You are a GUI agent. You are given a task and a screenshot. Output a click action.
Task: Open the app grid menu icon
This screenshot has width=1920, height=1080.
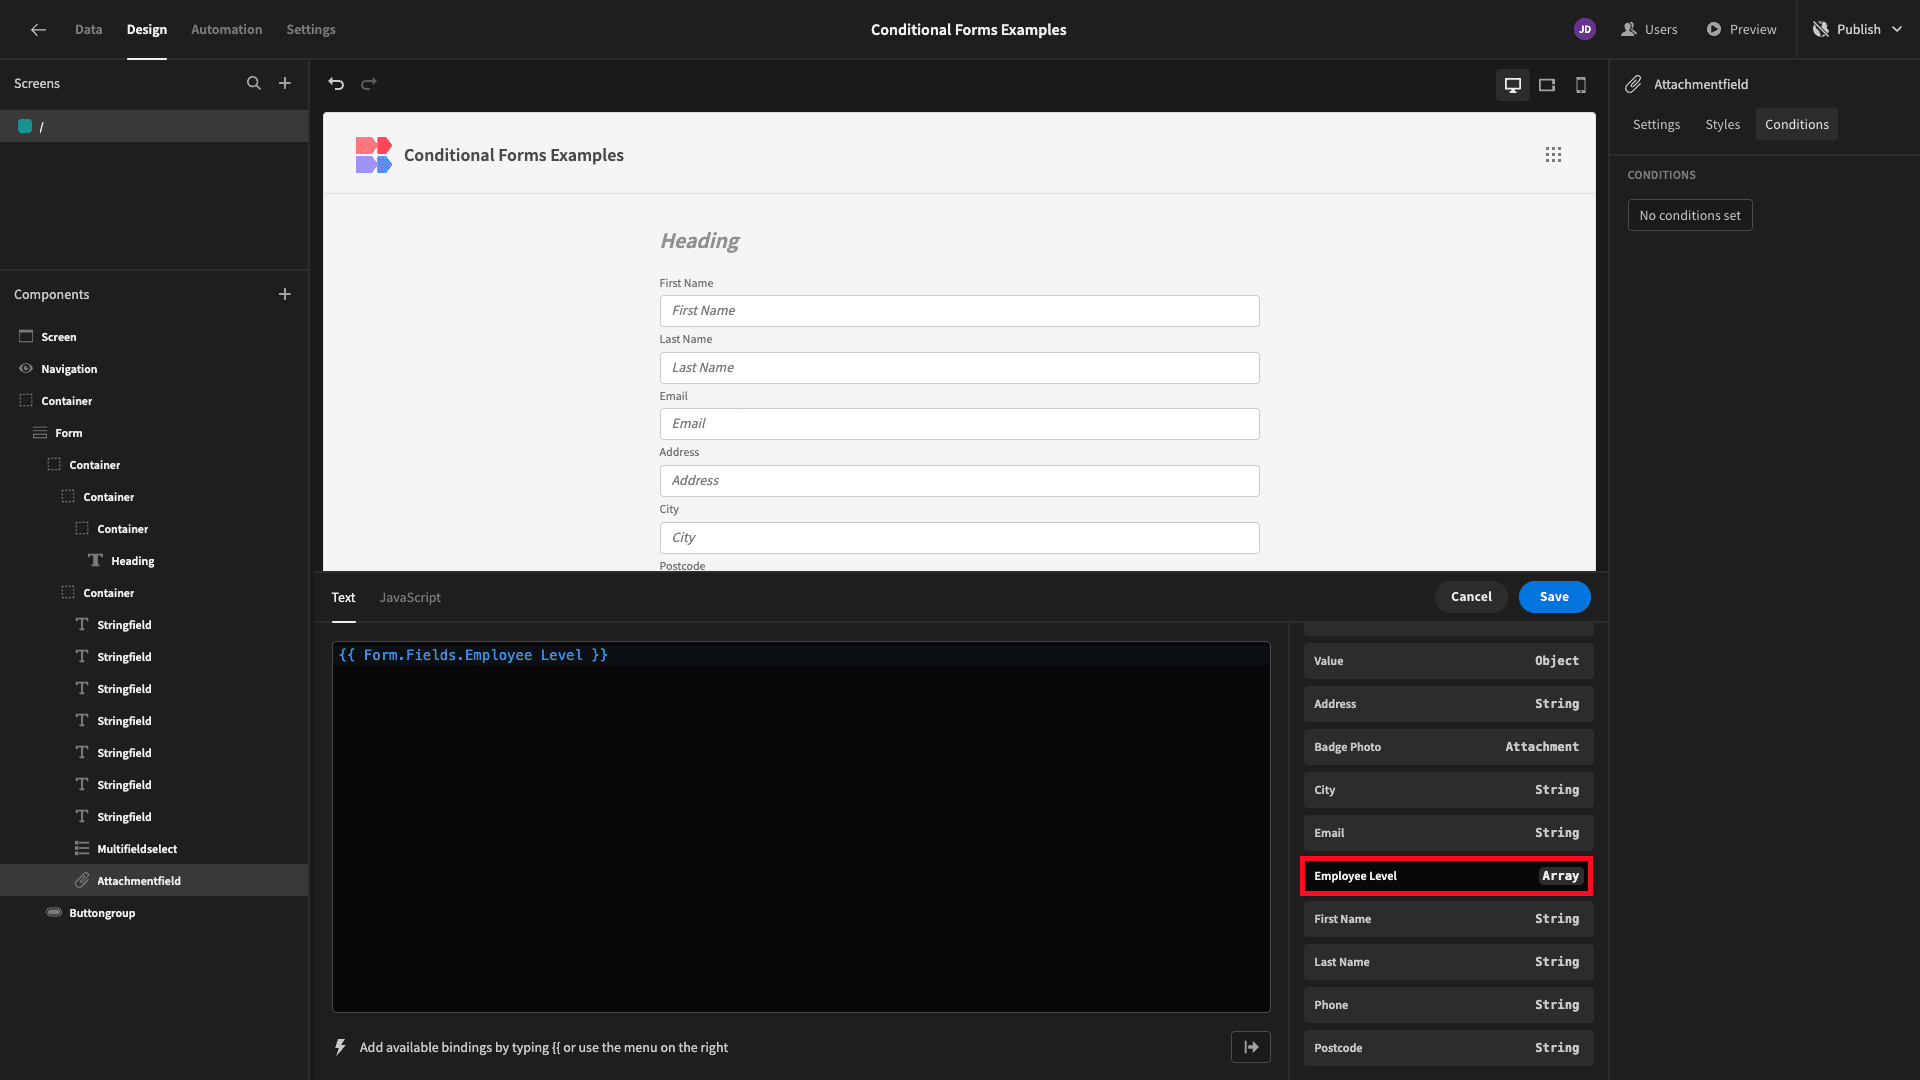click(x=1553, y=155)
